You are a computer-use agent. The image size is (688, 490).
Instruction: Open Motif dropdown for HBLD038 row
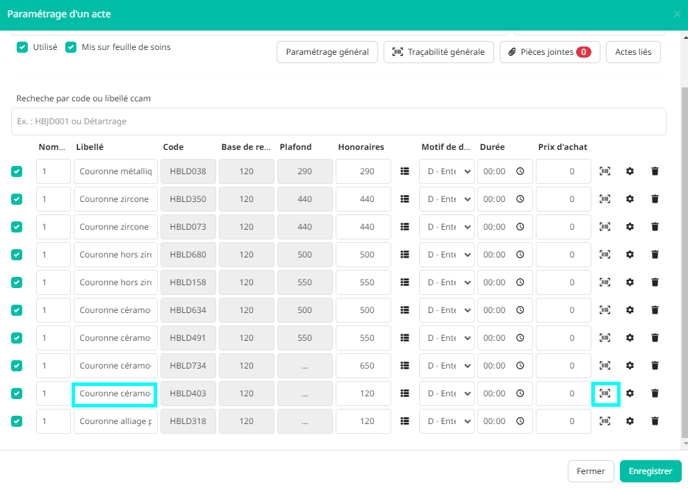447,171
